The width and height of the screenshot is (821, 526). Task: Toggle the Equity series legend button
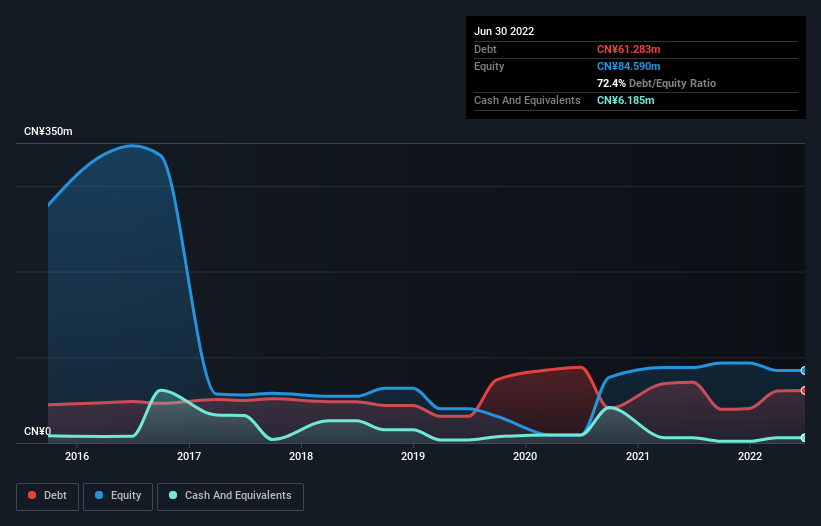point(118,496)
